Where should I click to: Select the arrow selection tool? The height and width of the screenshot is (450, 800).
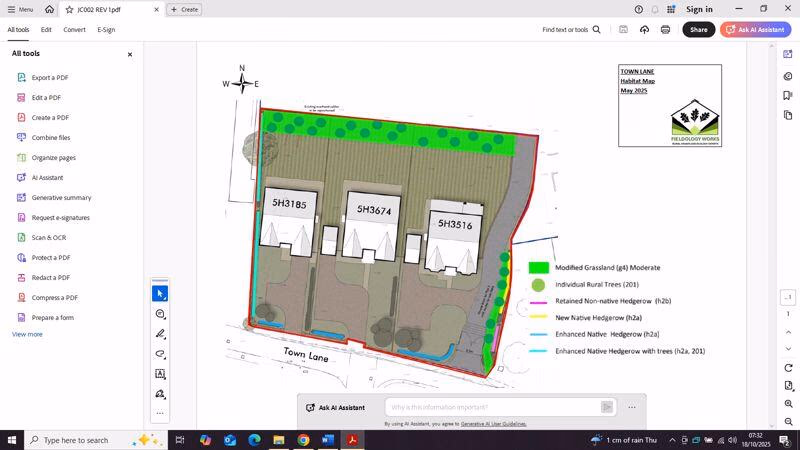pyautogui.click(x=160, y=294)
